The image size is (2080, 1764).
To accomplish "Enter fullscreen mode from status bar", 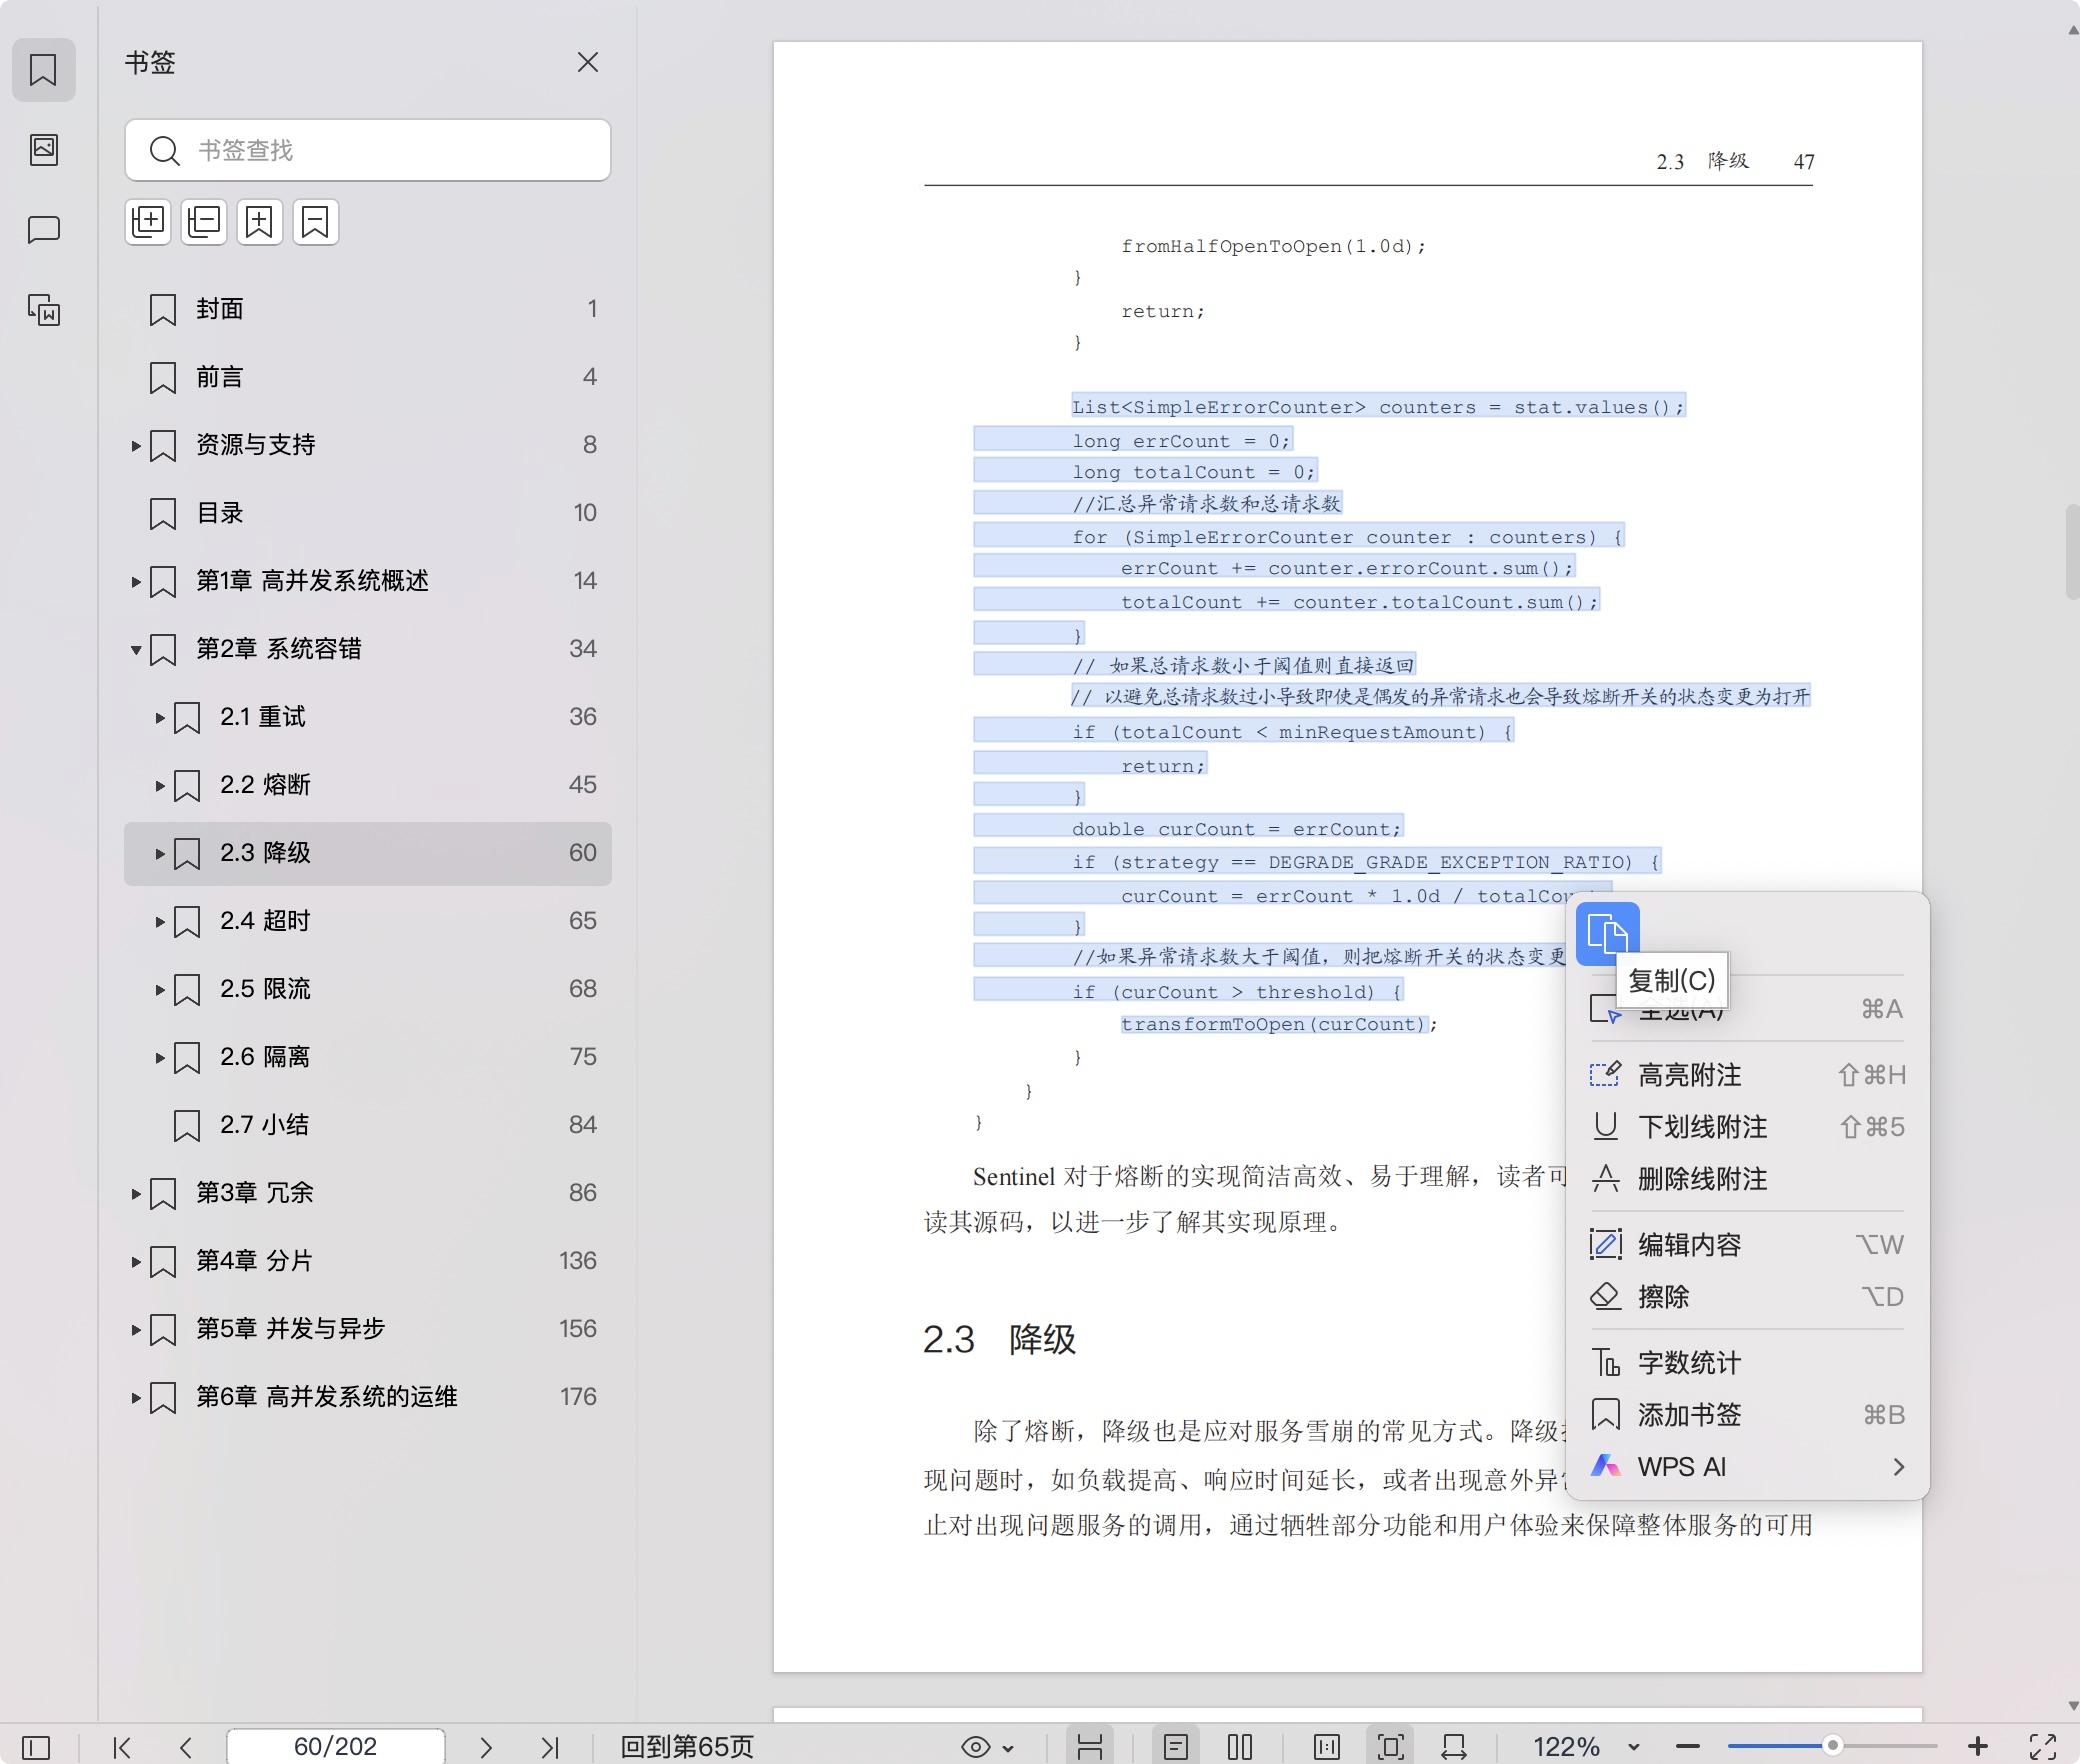I will click(2042, 1747).
